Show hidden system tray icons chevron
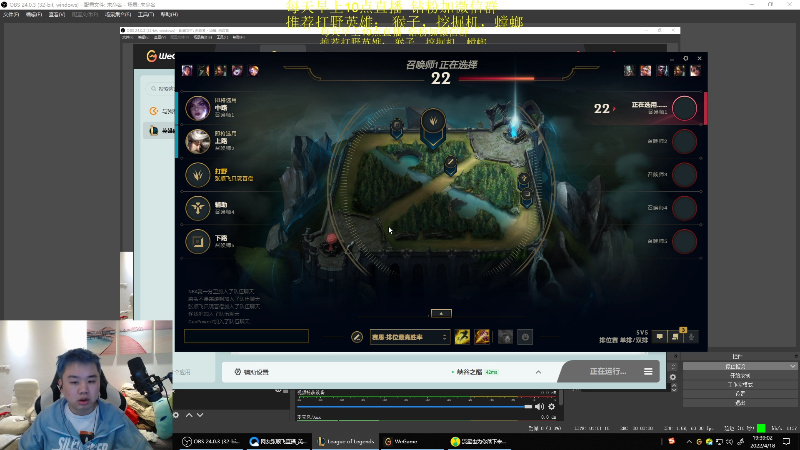 point(689,441)
